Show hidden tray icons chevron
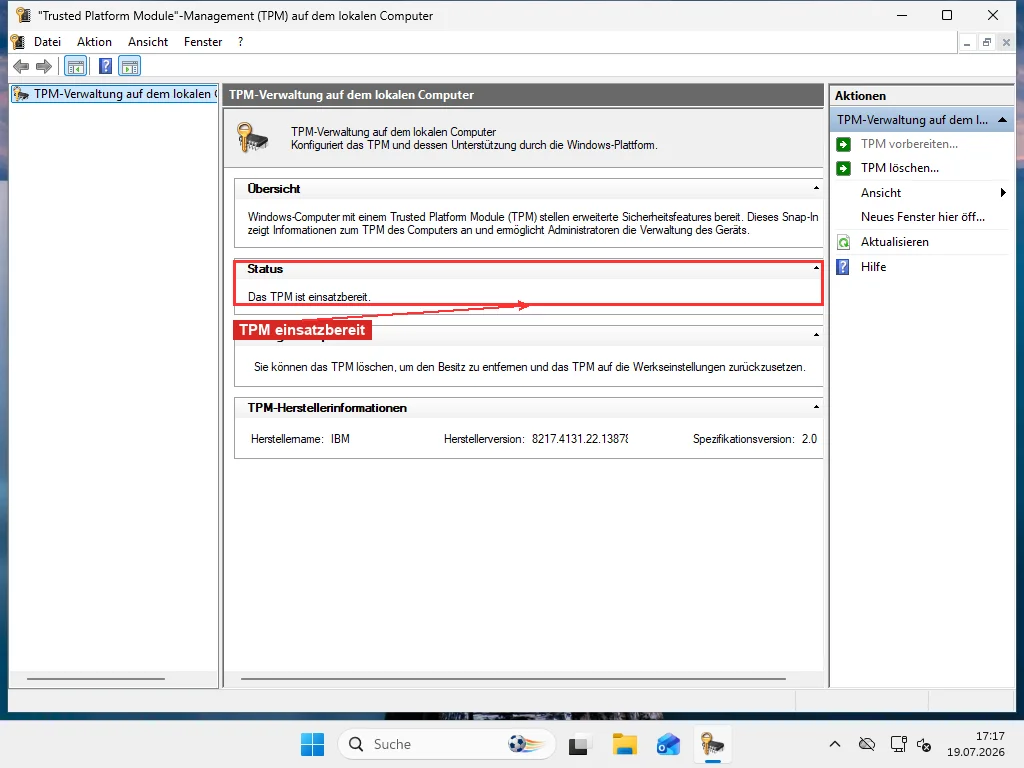This screenshot has width=1024, height=768. 835,744
